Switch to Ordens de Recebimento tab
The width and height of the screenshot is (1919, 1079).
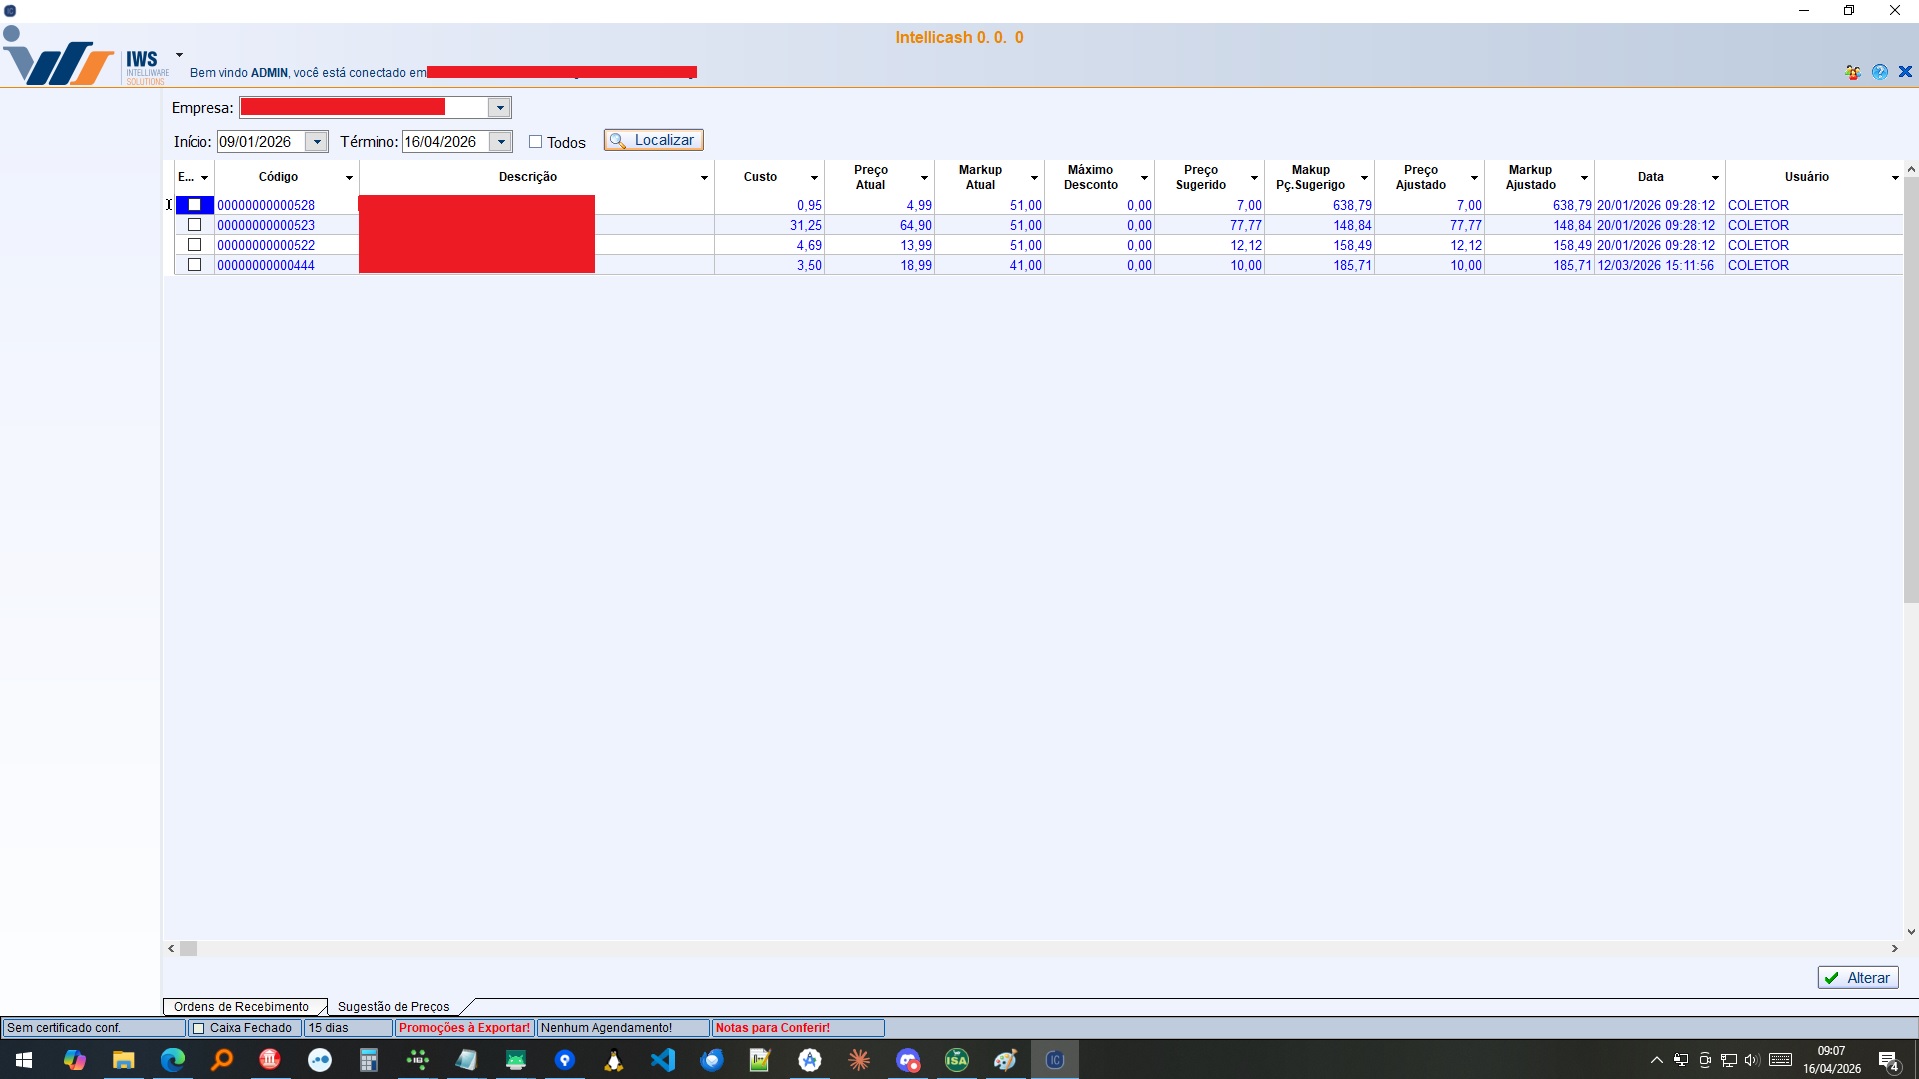pyautogui.click(x=241, y=1007)
